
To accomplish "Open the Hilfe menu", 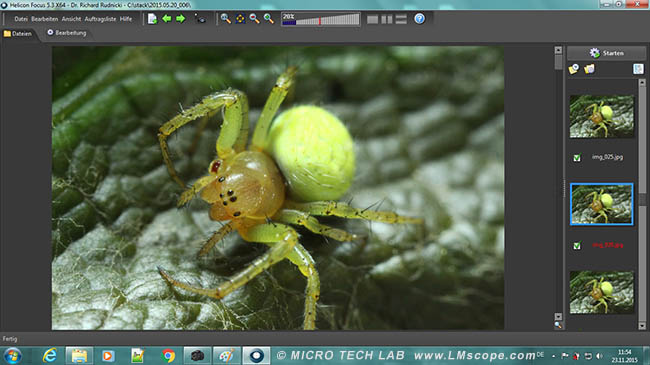I will [x=126, y=19].
